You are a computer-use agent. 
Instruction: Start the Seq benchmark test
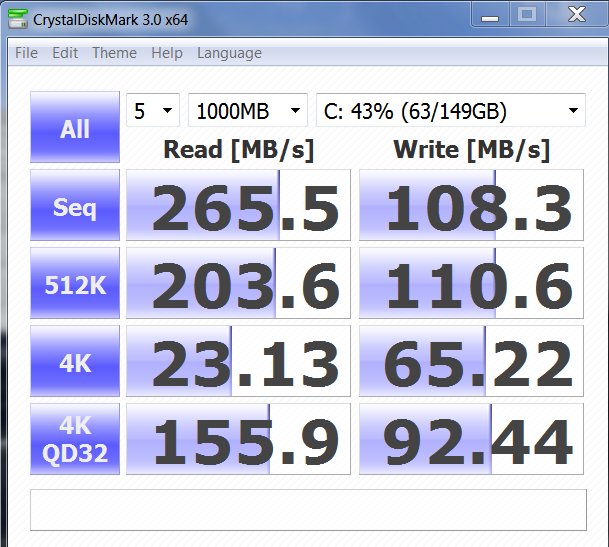[75, 205]
